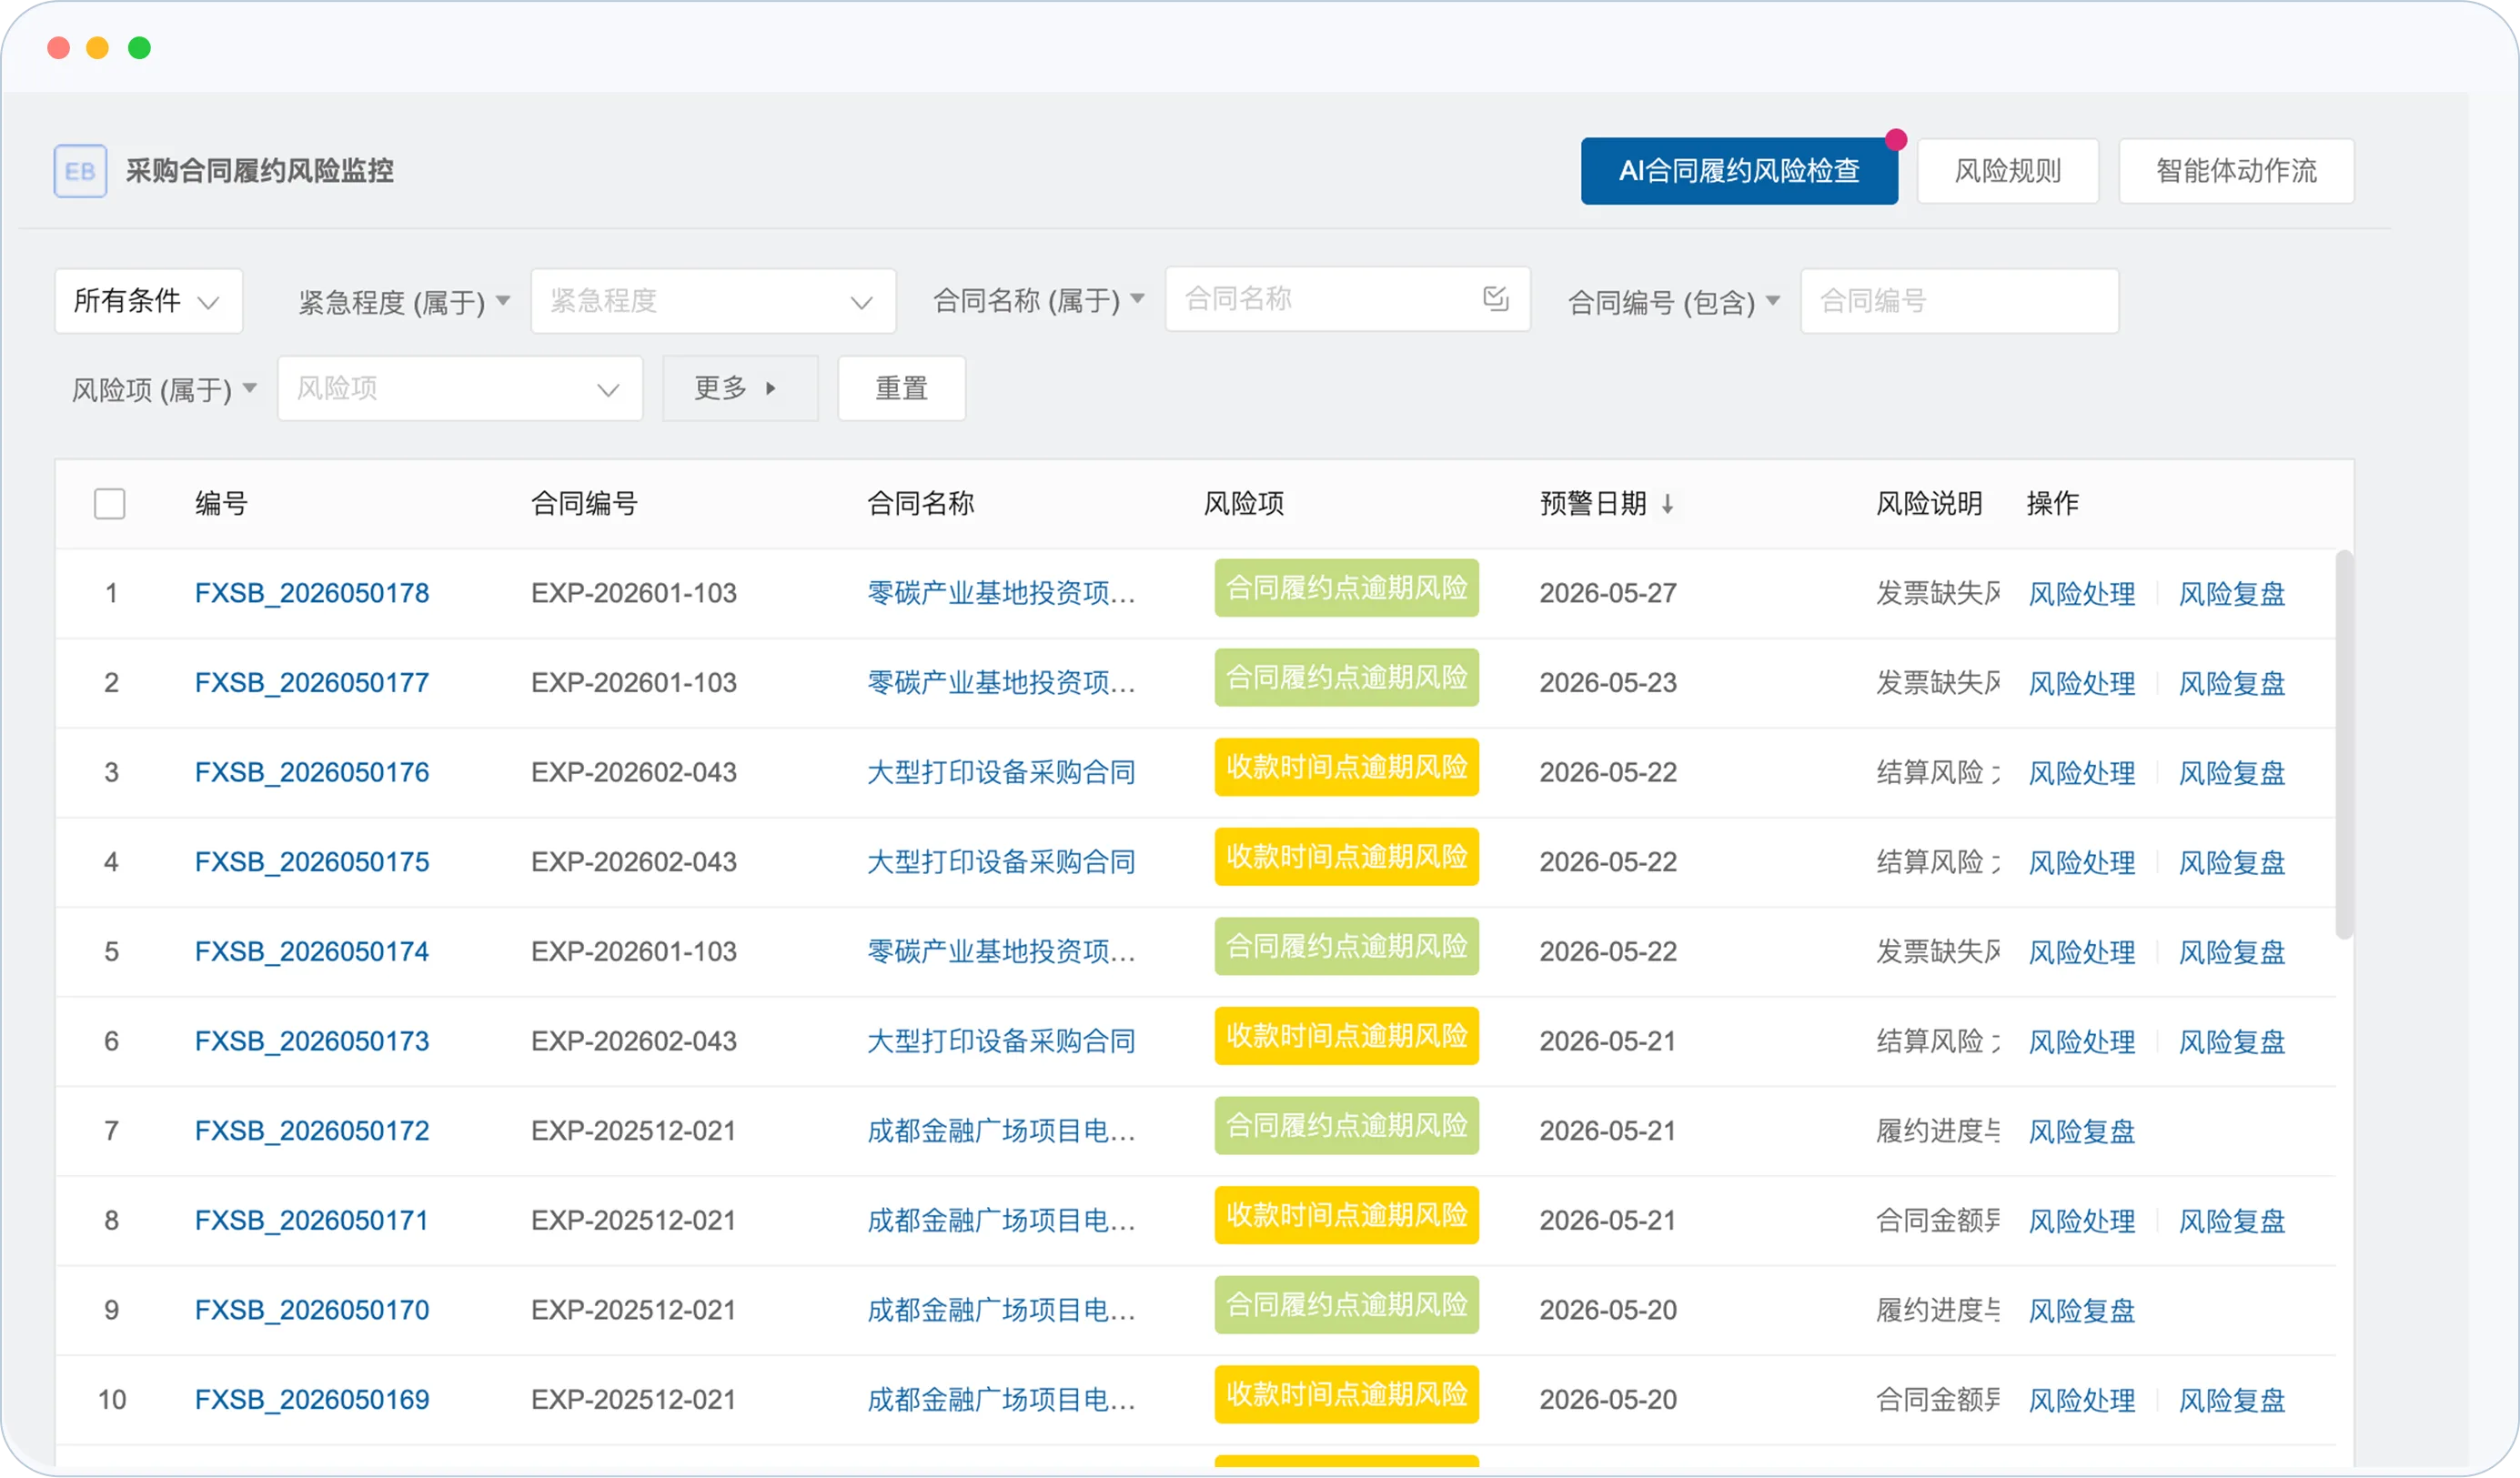
Task: Click 风险处理 for FXSB_2026050178
Action: click(x=2082, y=595)
